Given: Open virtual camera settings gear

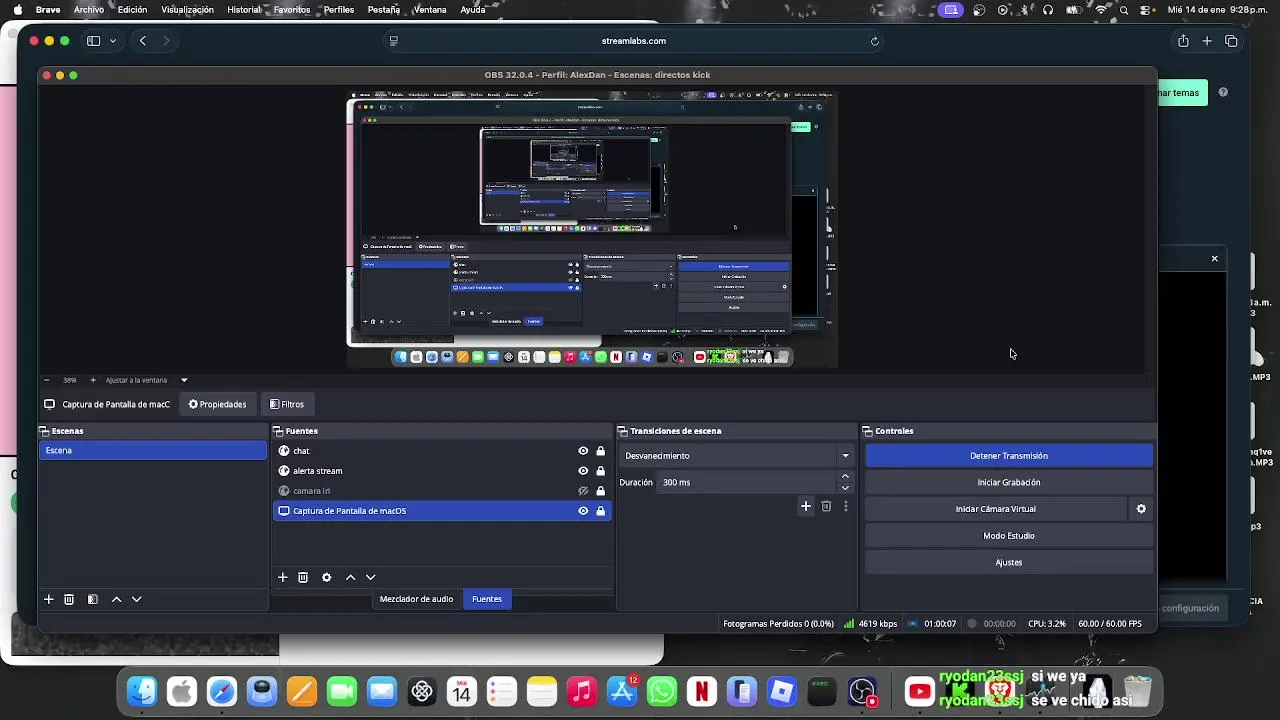Looking at the screenshot, I should tap(1141, 509).
